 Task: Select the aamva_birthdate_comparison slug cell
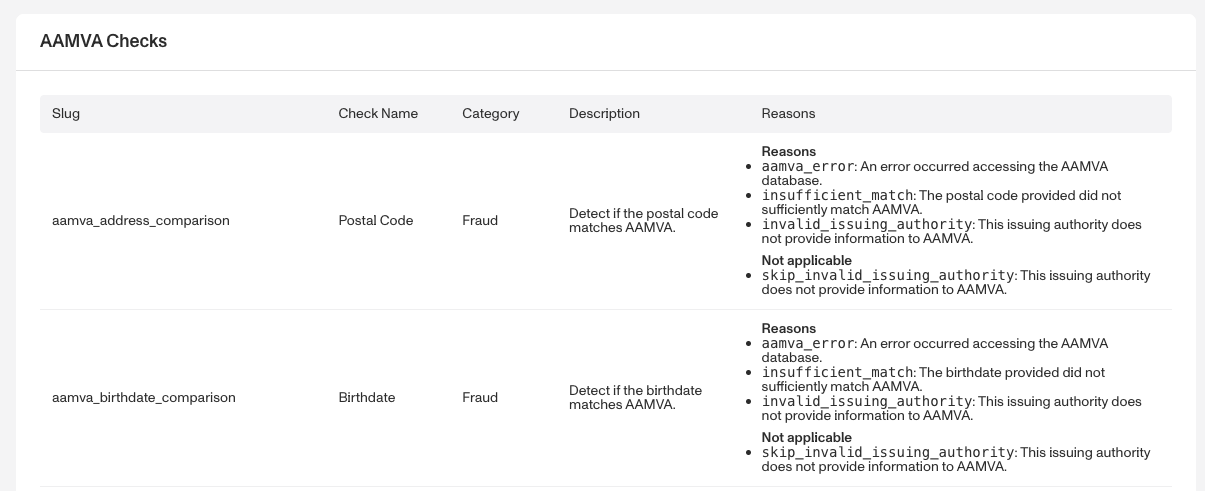tap(144, 398)
